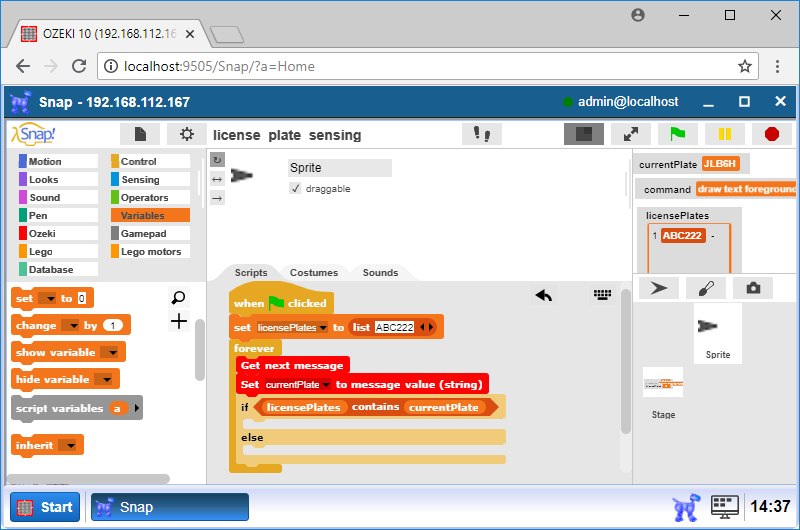
Task: Click the search blocks magnifier icon
Action: tap(179, 297)
